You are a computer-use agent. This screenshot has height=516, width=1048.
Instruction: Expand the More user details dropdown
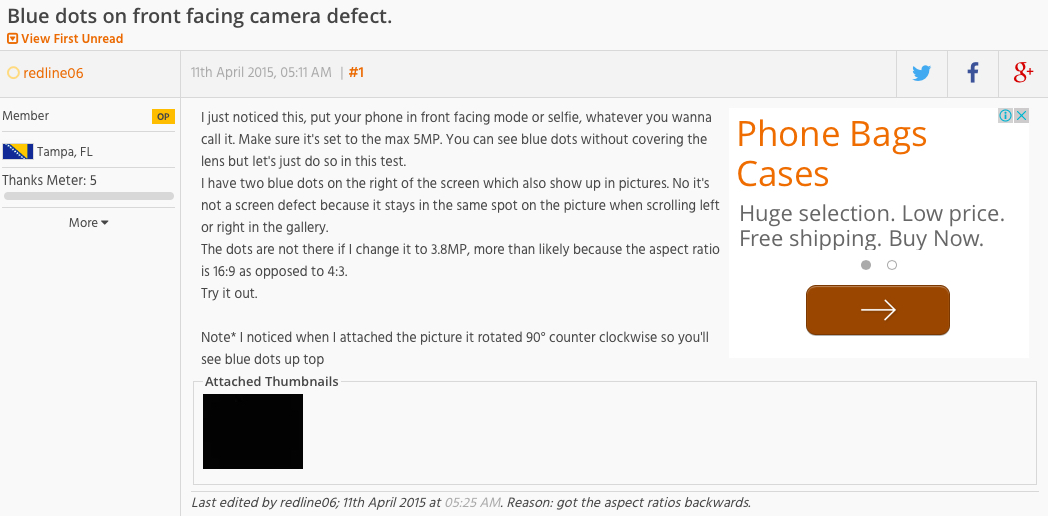coord(89,223)
